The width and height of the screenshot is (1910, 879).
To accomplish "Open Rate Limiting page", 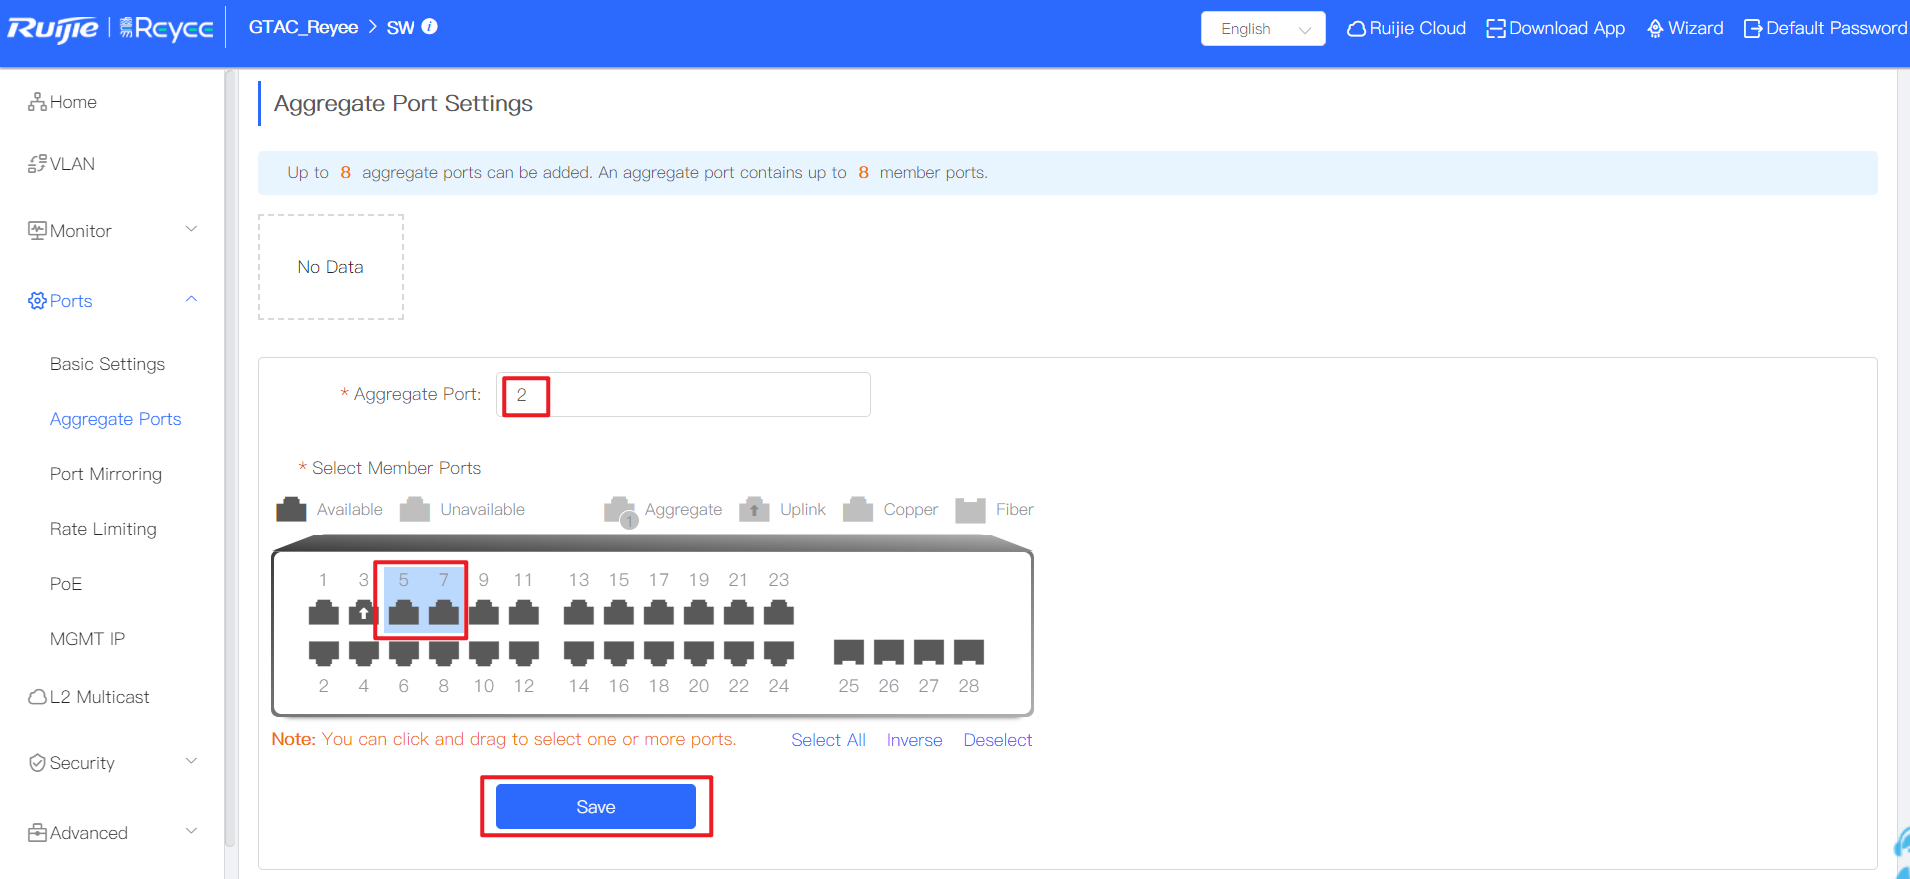I will (103, 529).
